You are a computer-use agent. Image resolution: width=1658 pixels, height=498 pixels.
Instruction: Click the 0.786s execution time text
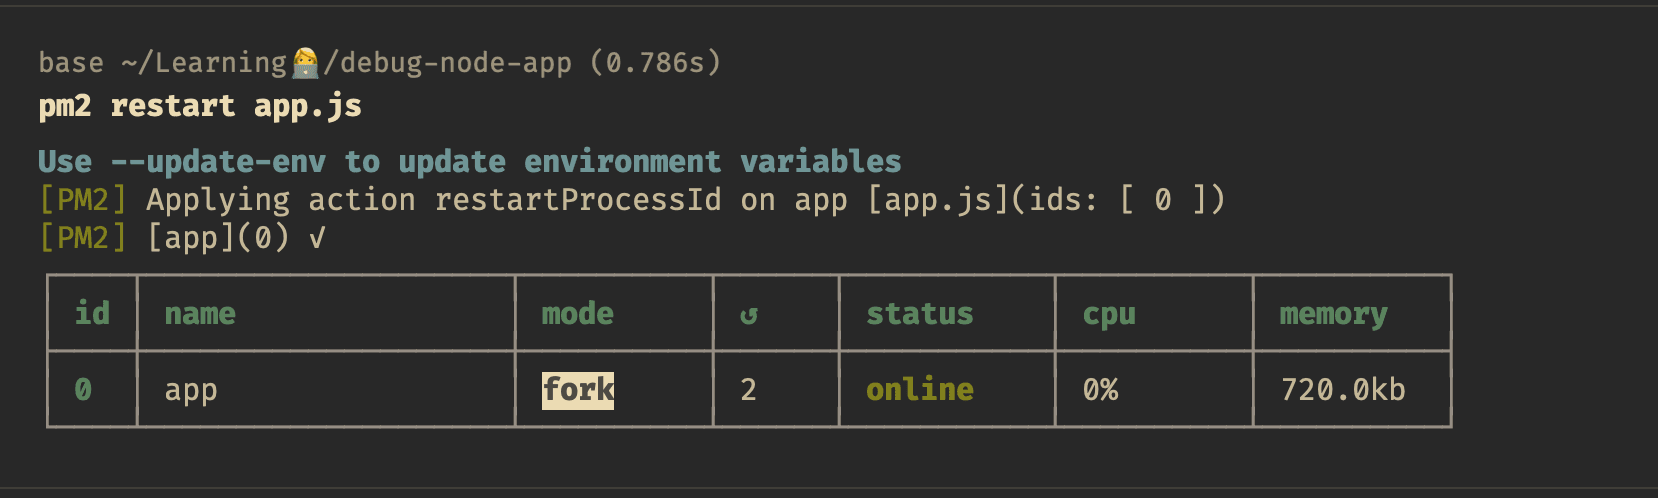click(655, 63)
